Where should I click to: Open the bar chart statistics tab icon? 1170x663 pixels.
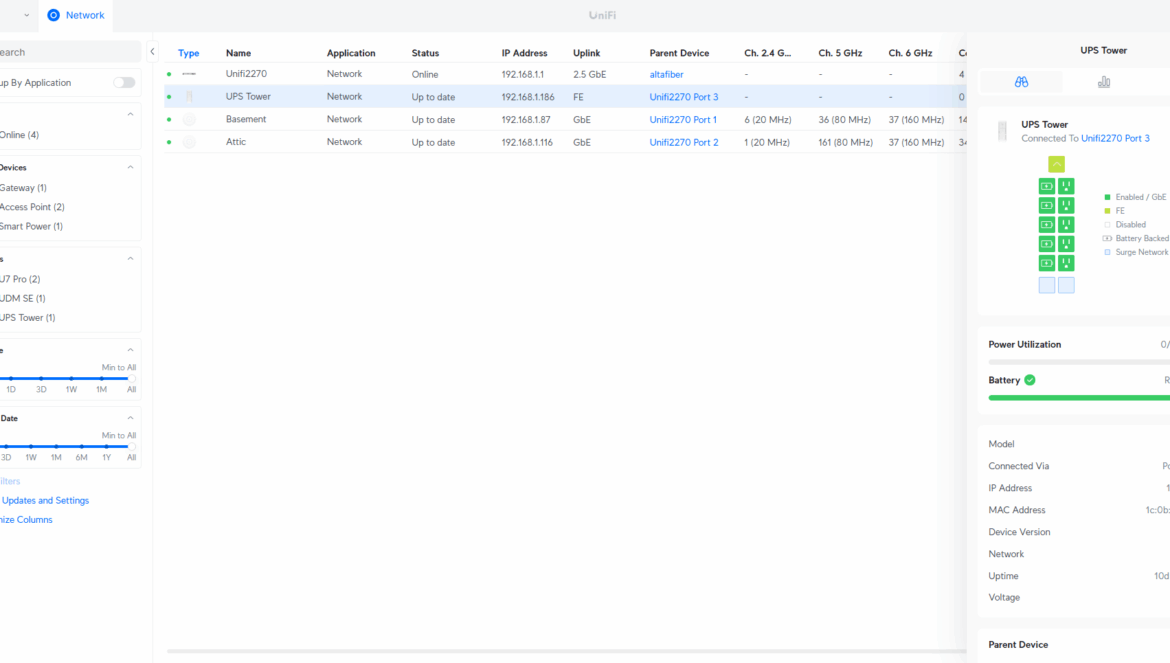tap(1104, 82)
